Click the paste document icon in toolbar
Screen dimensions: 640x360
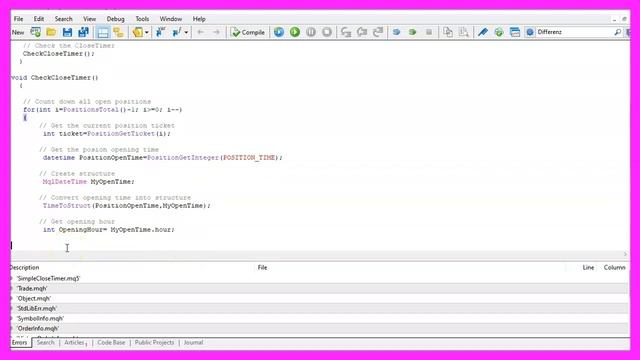[464, 32]
